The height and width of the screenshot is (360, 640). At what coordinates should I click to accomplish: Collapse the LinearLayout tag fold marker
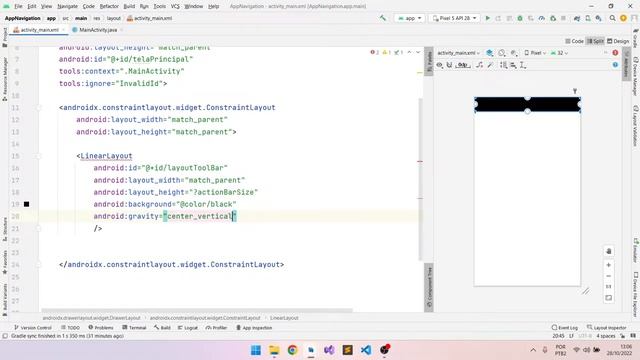[x=38, y=156]
